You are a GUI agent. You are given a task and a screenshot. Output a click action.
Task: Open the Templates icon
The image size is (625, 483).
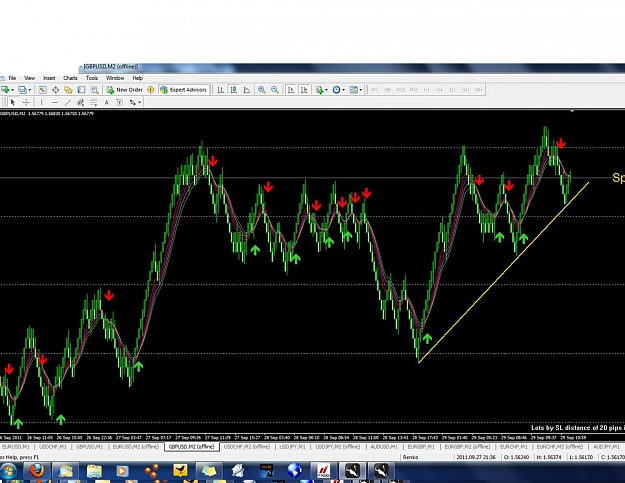pos(354,90)
